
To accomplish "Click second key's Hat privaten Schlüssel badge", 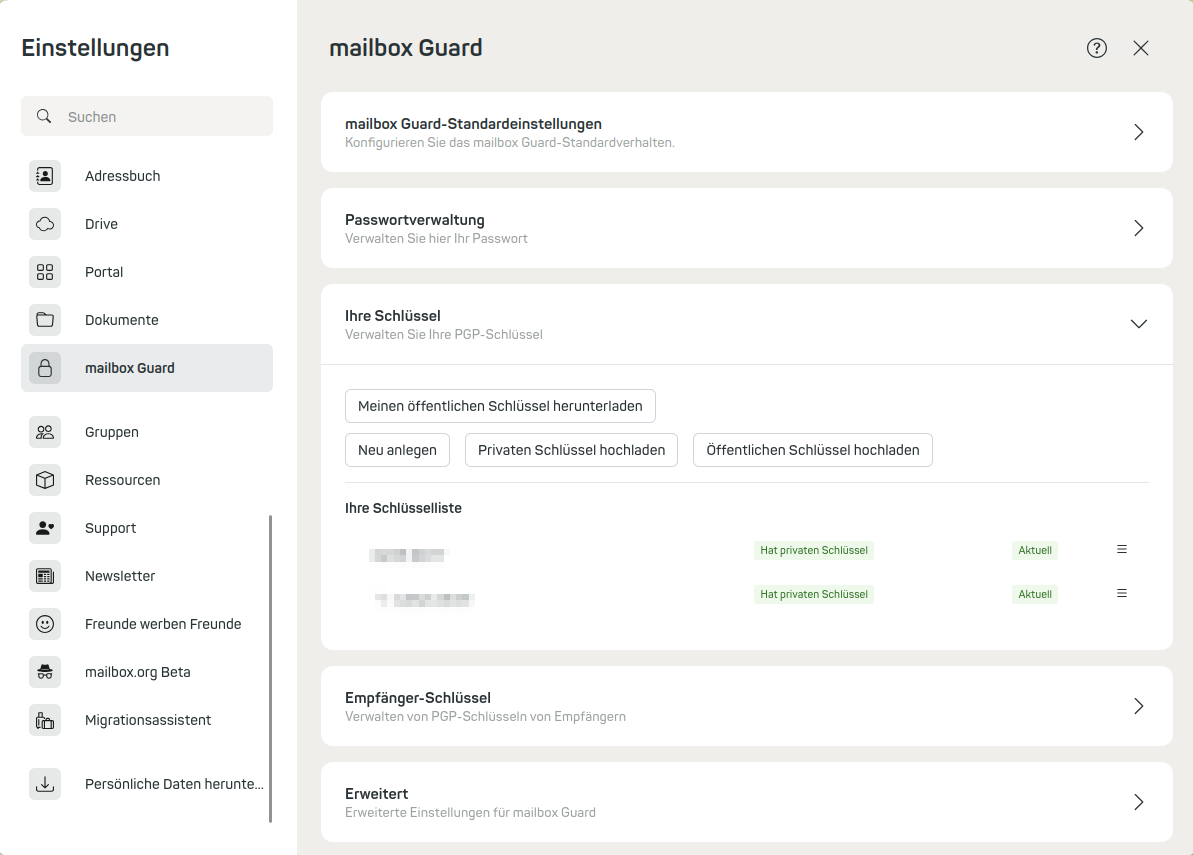I will click(813, 594).
